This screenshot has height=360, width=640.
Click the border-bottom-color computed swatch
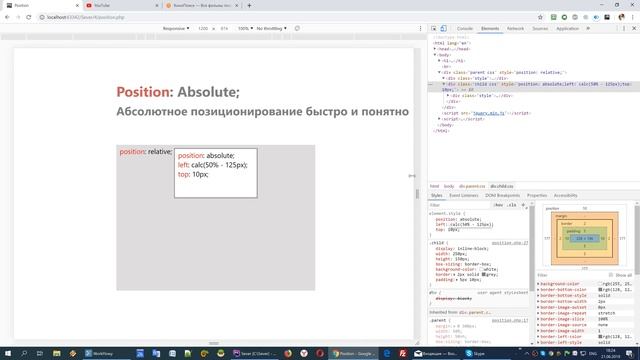[x=600, y=289]
